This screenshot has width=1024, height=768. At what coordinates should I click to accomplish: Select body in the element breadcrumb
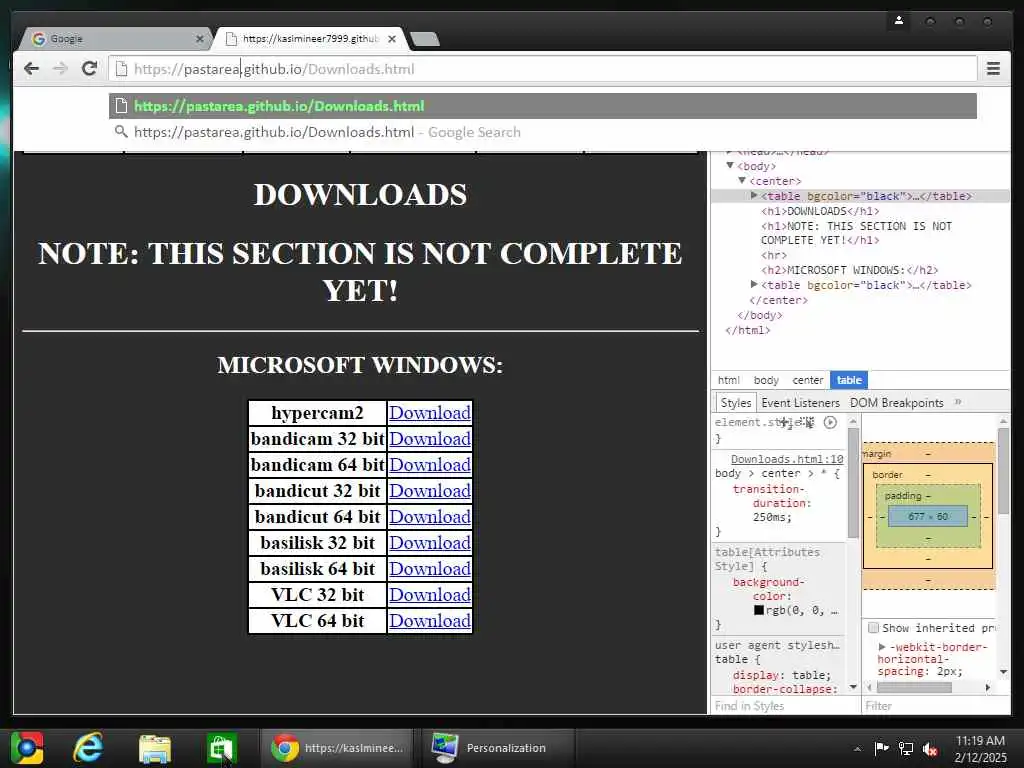766,380
